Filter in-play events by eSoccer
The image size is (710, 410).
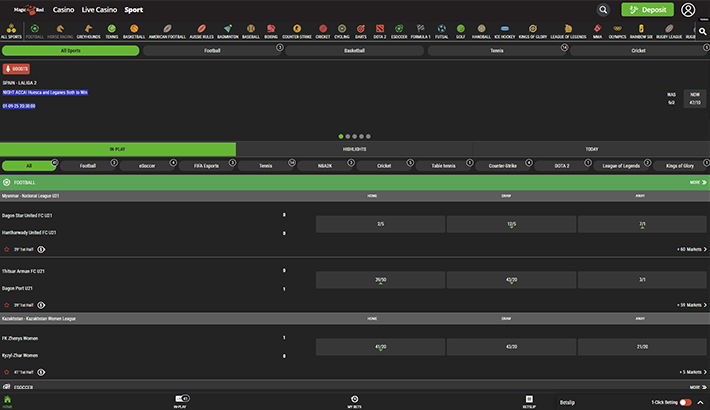tap(148, 166)
